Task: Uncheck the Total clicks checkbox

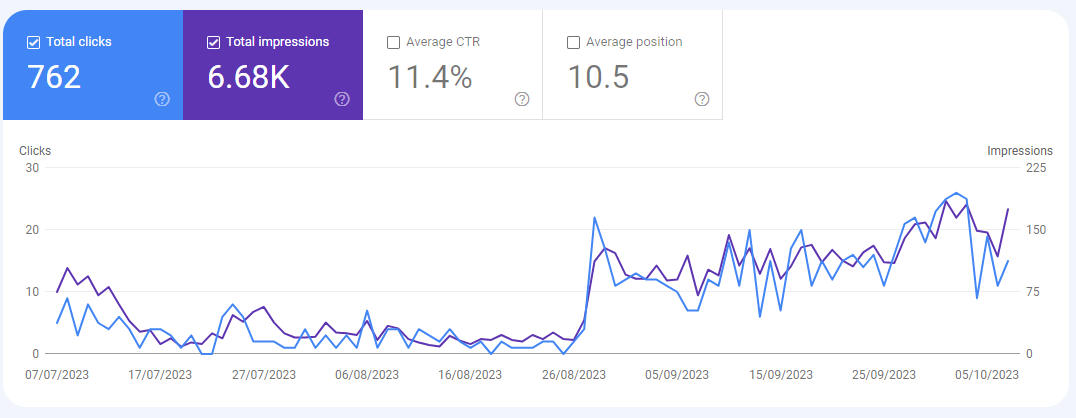Action: coord(34,42)
